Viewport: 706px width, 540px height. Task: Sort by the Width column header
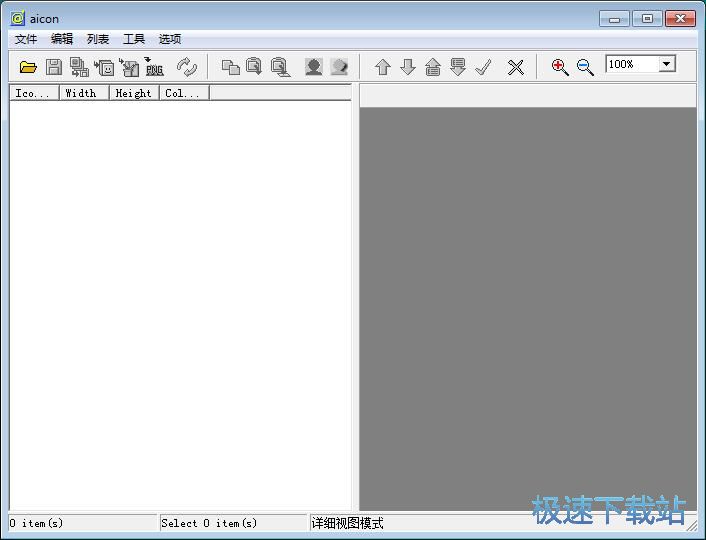pyautogui.click(x=85, y=93)
